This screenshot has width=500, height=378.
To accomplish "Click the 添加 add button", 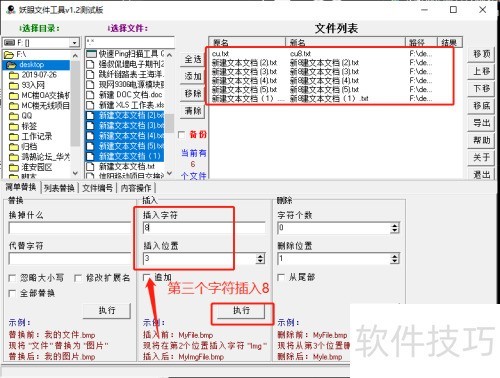I will (193, 76).
